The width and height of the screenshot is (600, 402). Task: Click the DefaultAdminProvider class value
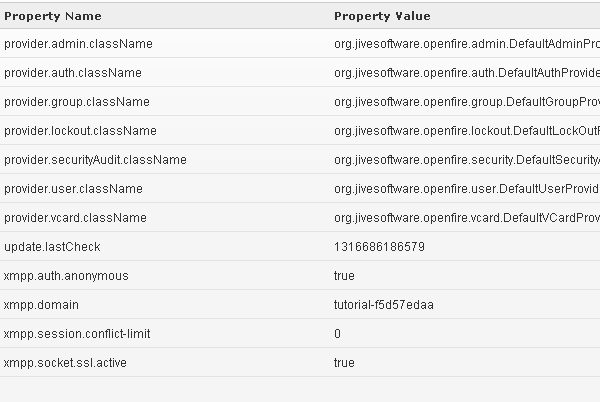(467, 44)
